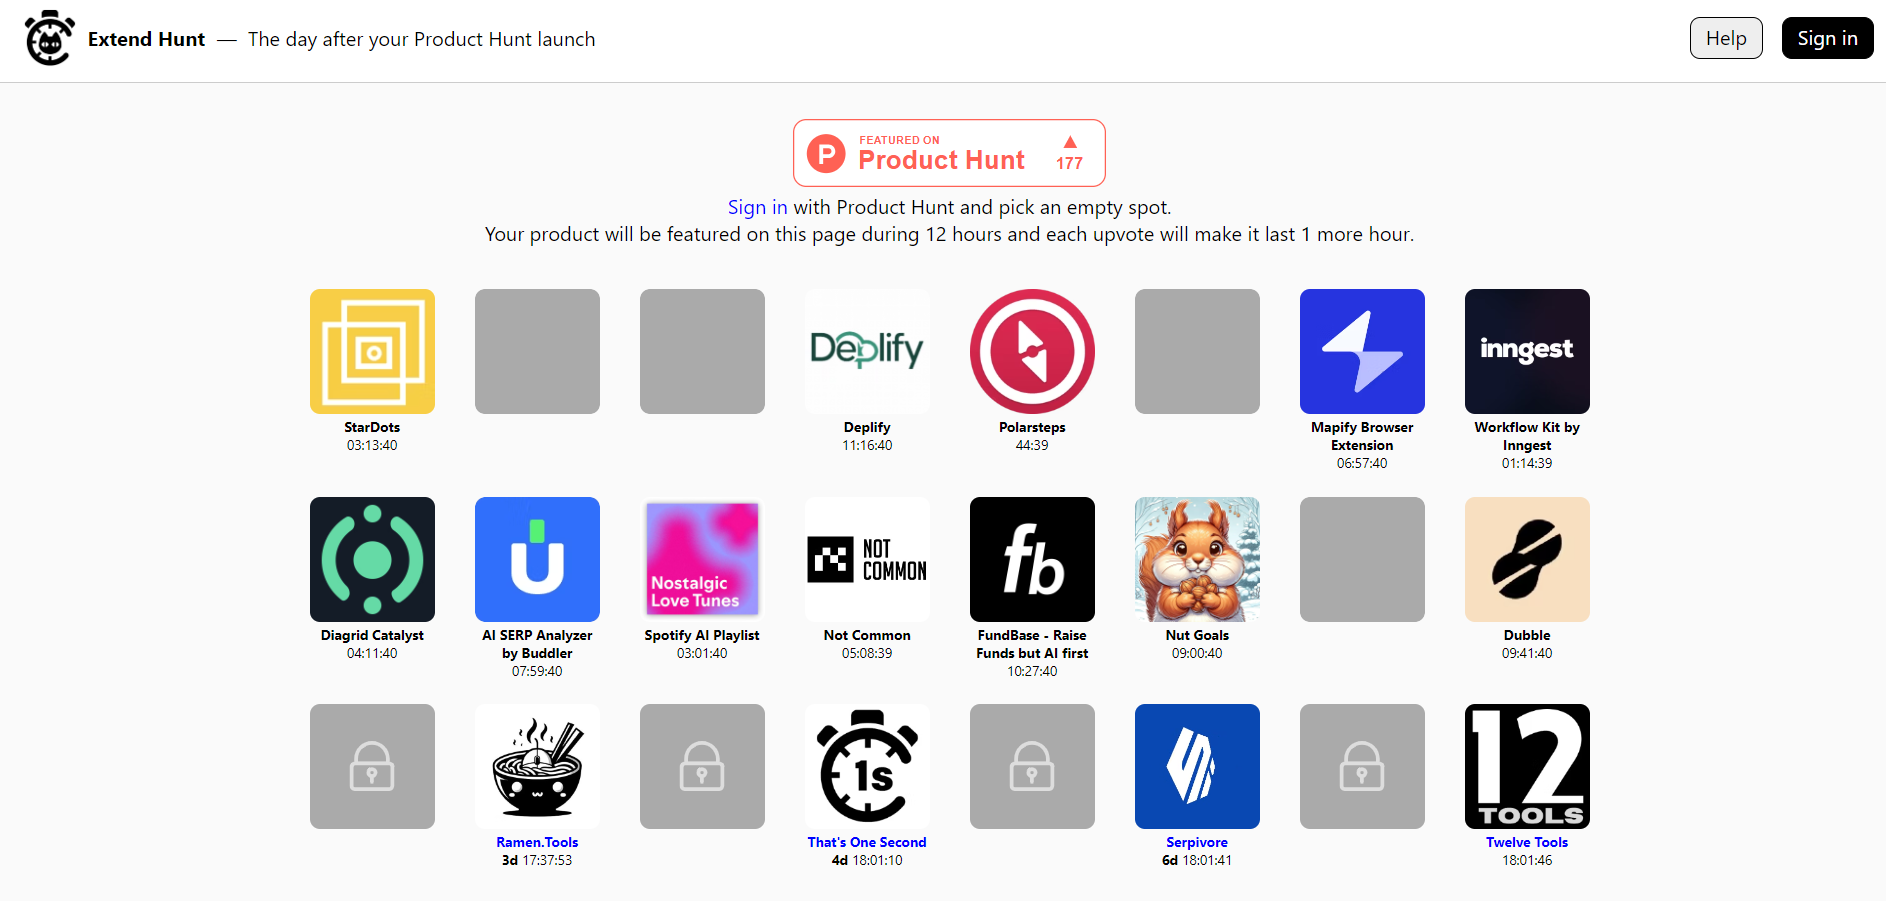Click the Polarsteps red compass icon
1886x901 pixels.
click(1032, 351)
